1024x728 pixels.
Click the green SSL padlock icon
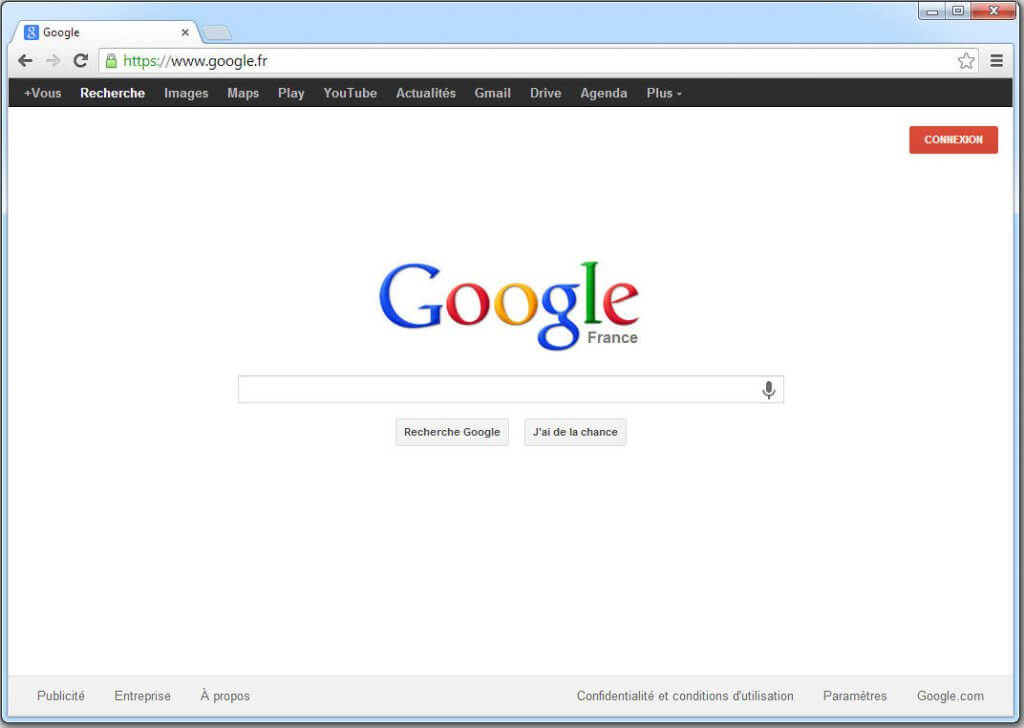(111, 61)
